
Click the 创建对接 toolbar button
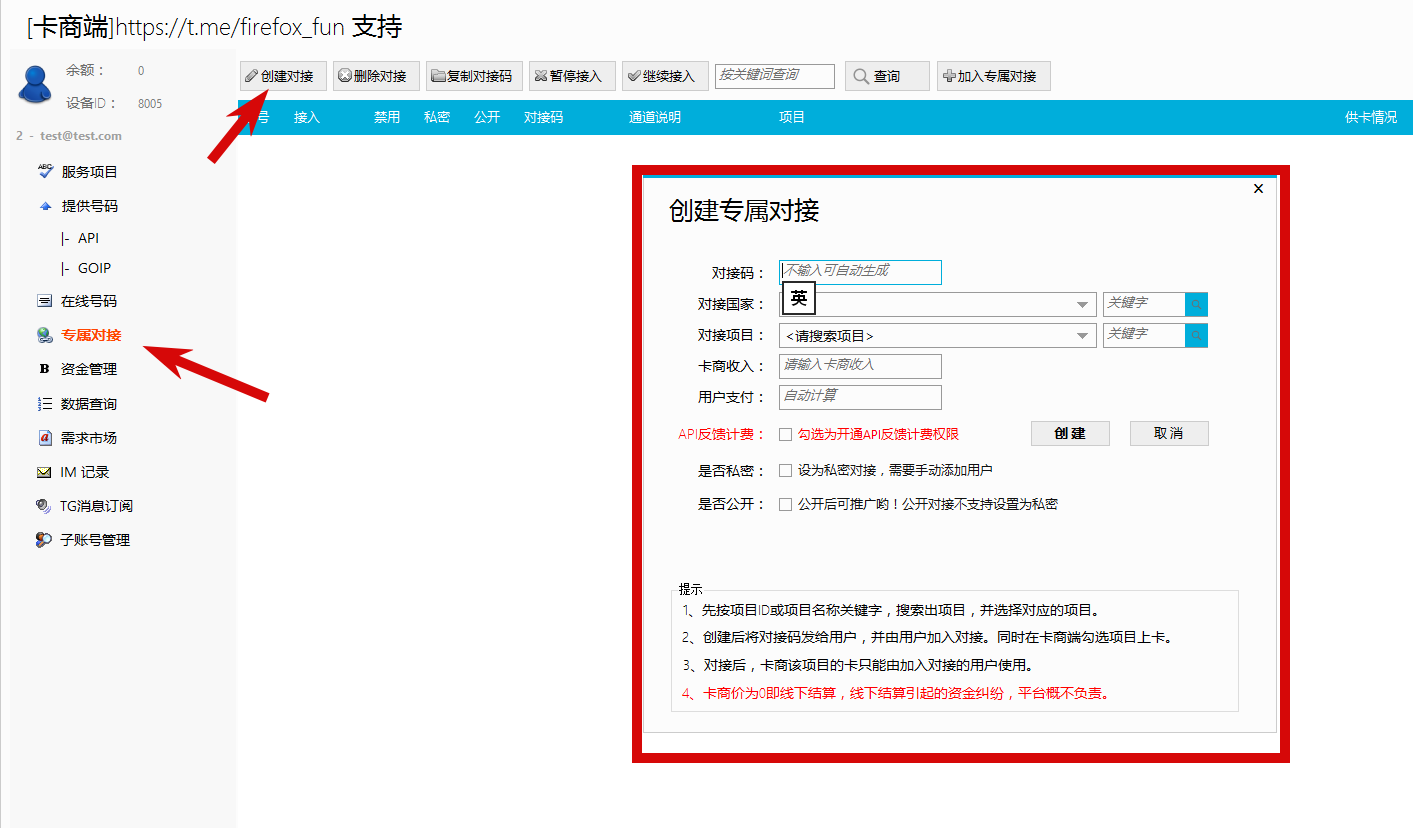283,76
